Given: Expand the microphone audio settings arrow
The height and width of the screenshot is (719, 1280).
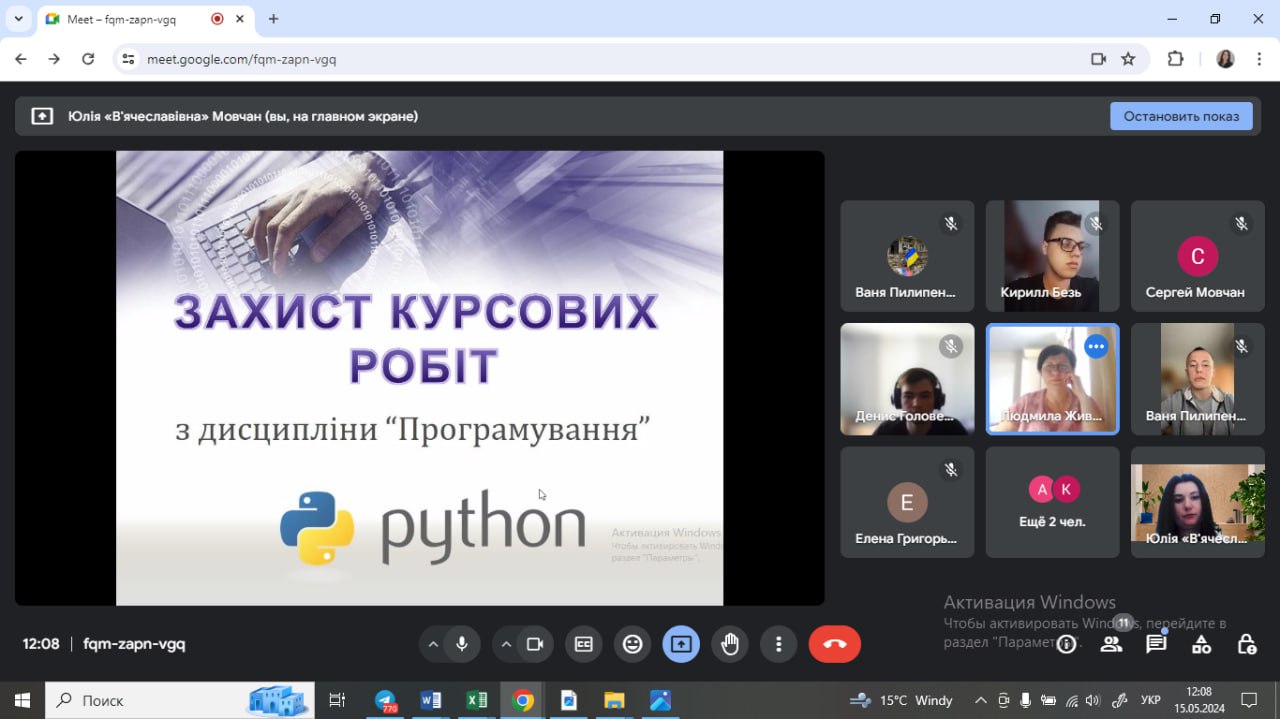Looking at the screenshot, I should (433, 644).
